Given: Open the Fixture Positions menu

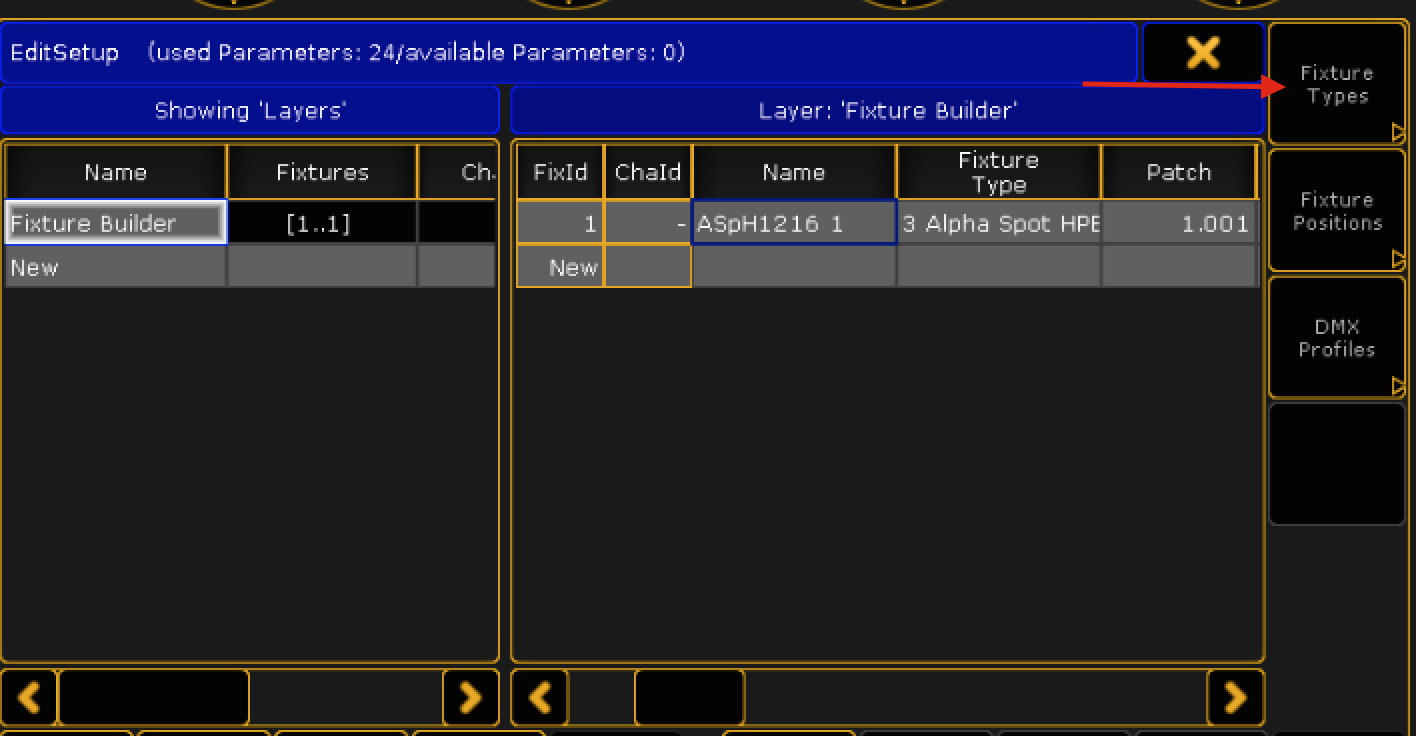Looking at the screenshot, I should pos(1336,211).
